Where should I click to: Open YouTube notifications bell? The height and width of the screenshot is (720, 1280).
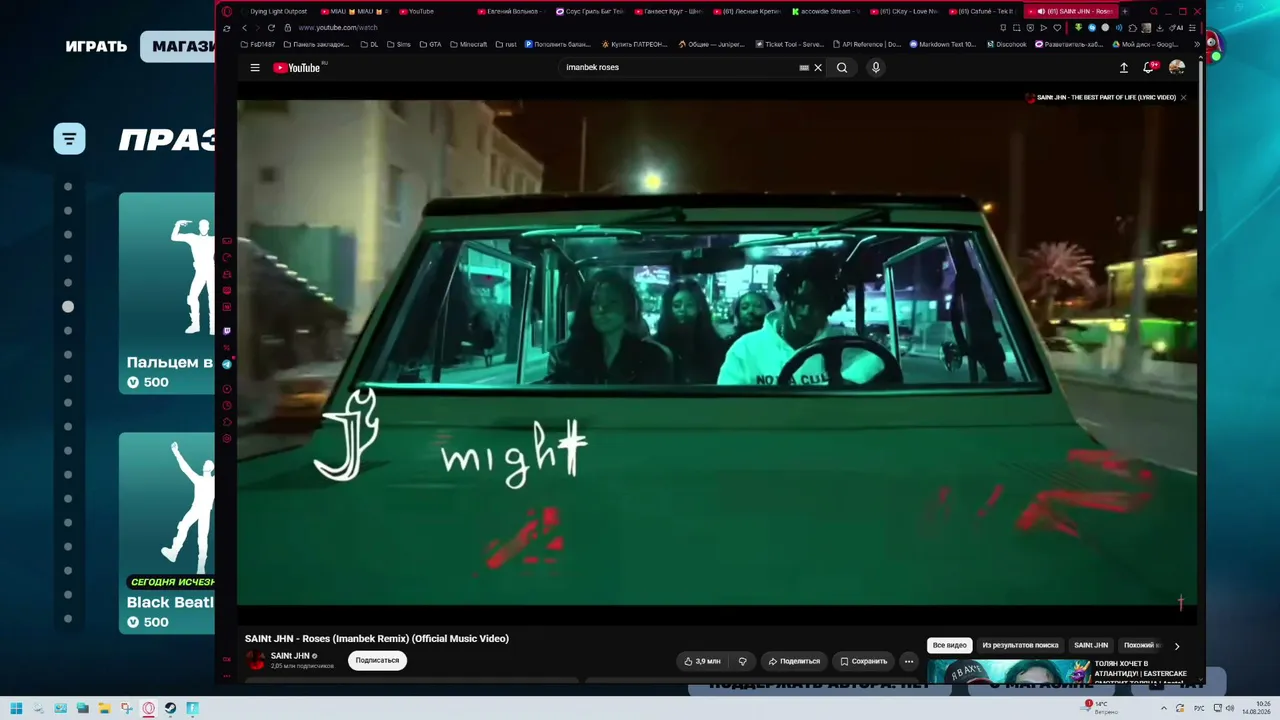coord(1150,68)
